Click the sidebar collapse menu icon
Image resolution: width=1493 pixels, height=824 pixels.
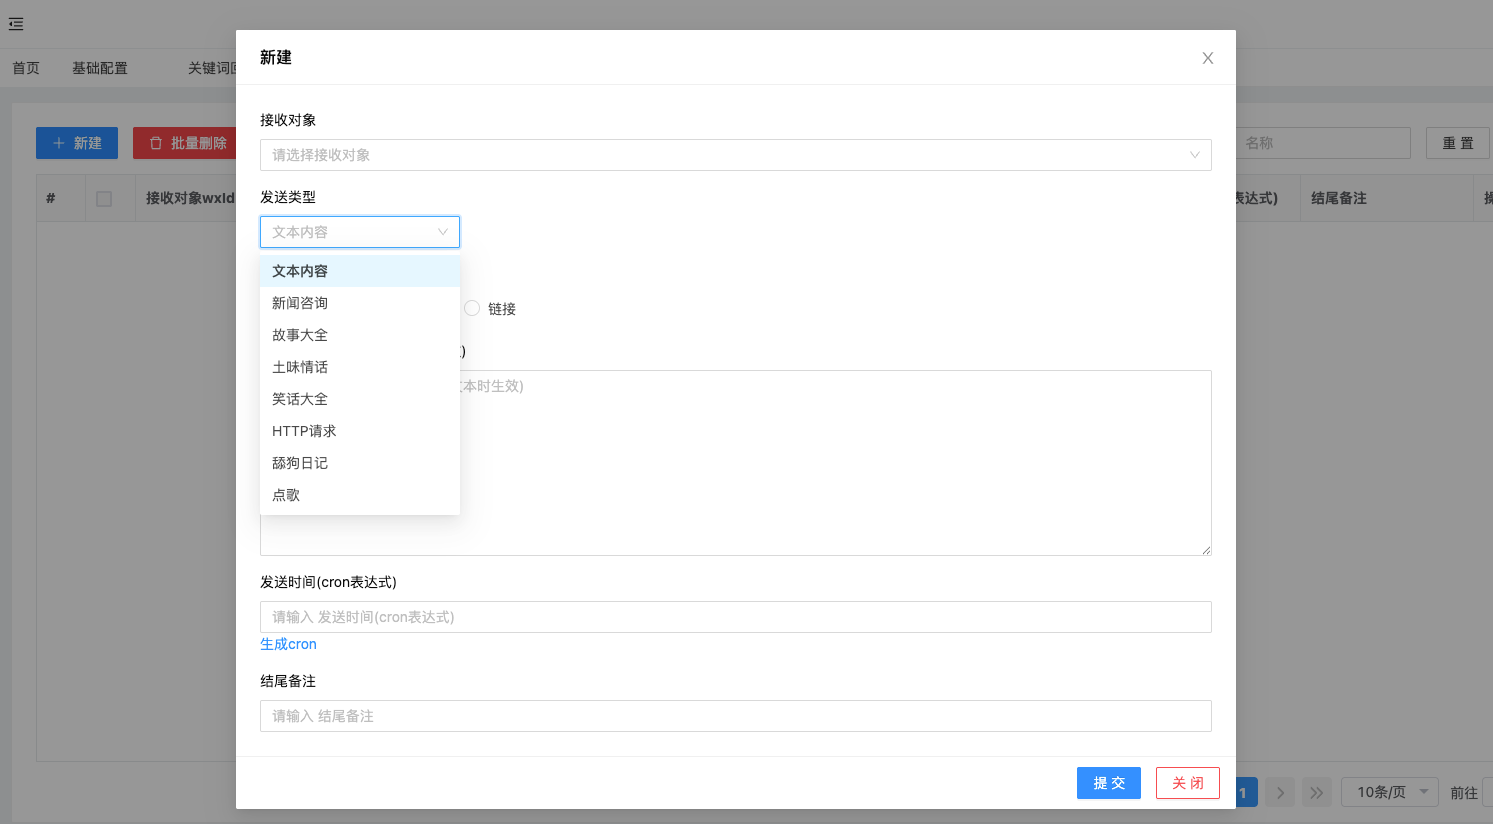(x=16, y=24)
